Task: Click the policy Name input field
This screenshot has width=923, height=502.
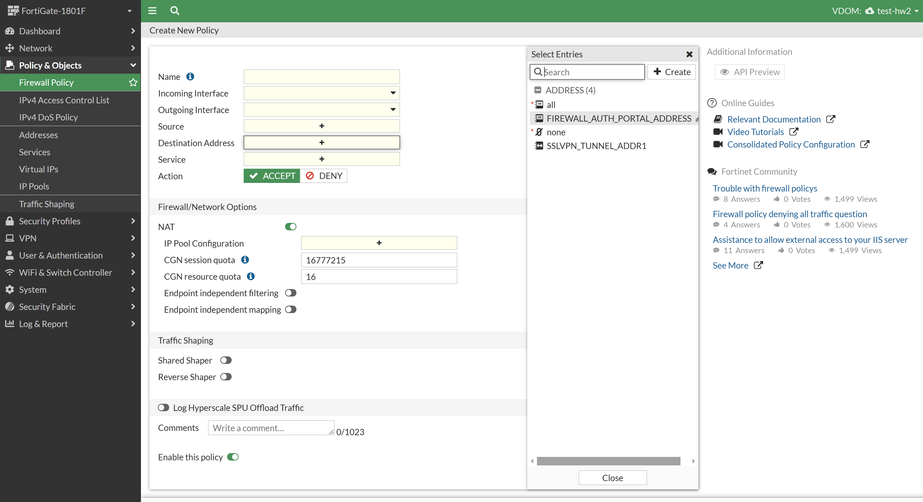Action: pyautogui.click(x=321, y=77)
